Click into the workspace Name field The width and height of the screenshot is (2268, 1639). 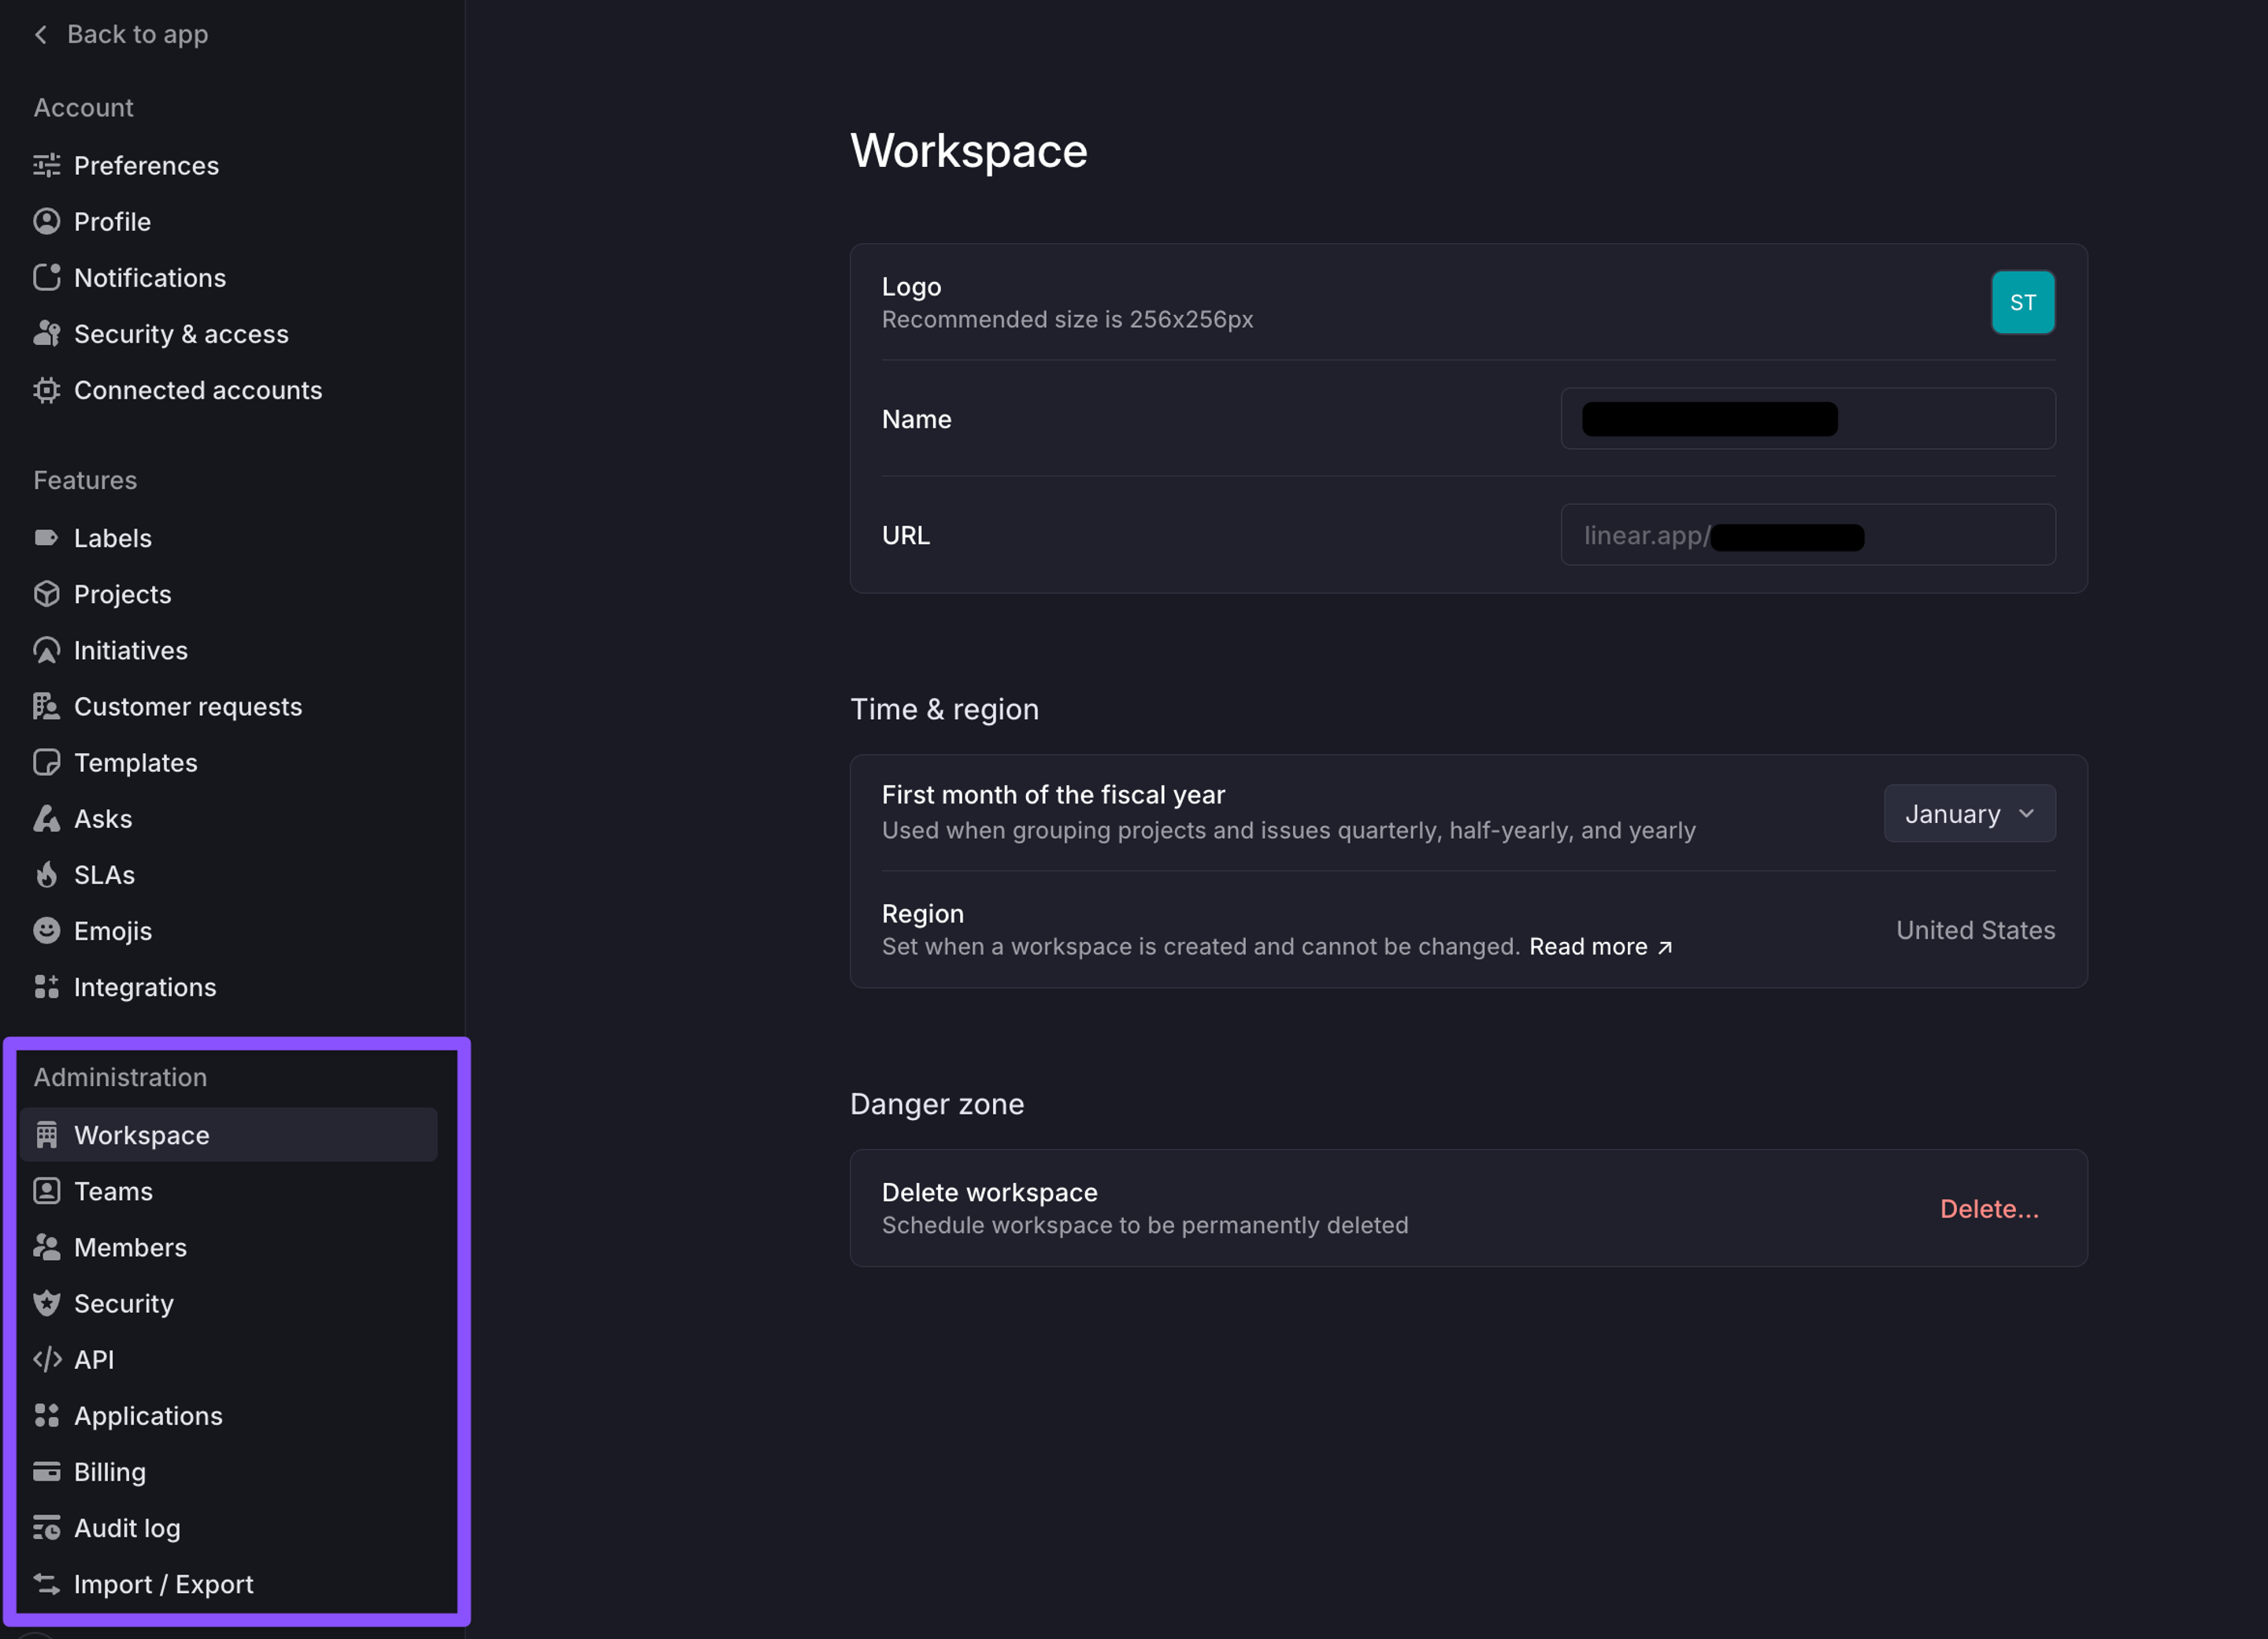click(1807, 419)
